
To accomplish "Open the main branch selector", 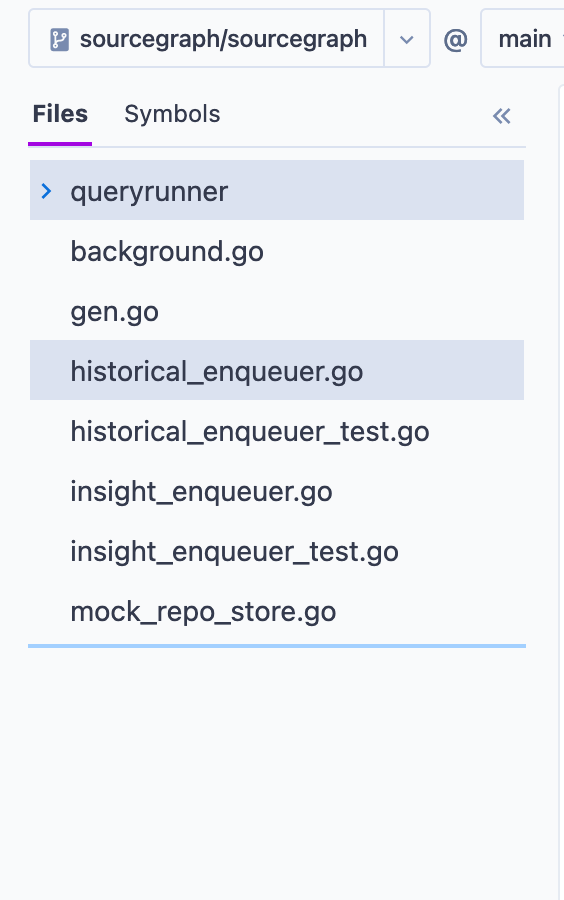I will (x=523, y=38).
